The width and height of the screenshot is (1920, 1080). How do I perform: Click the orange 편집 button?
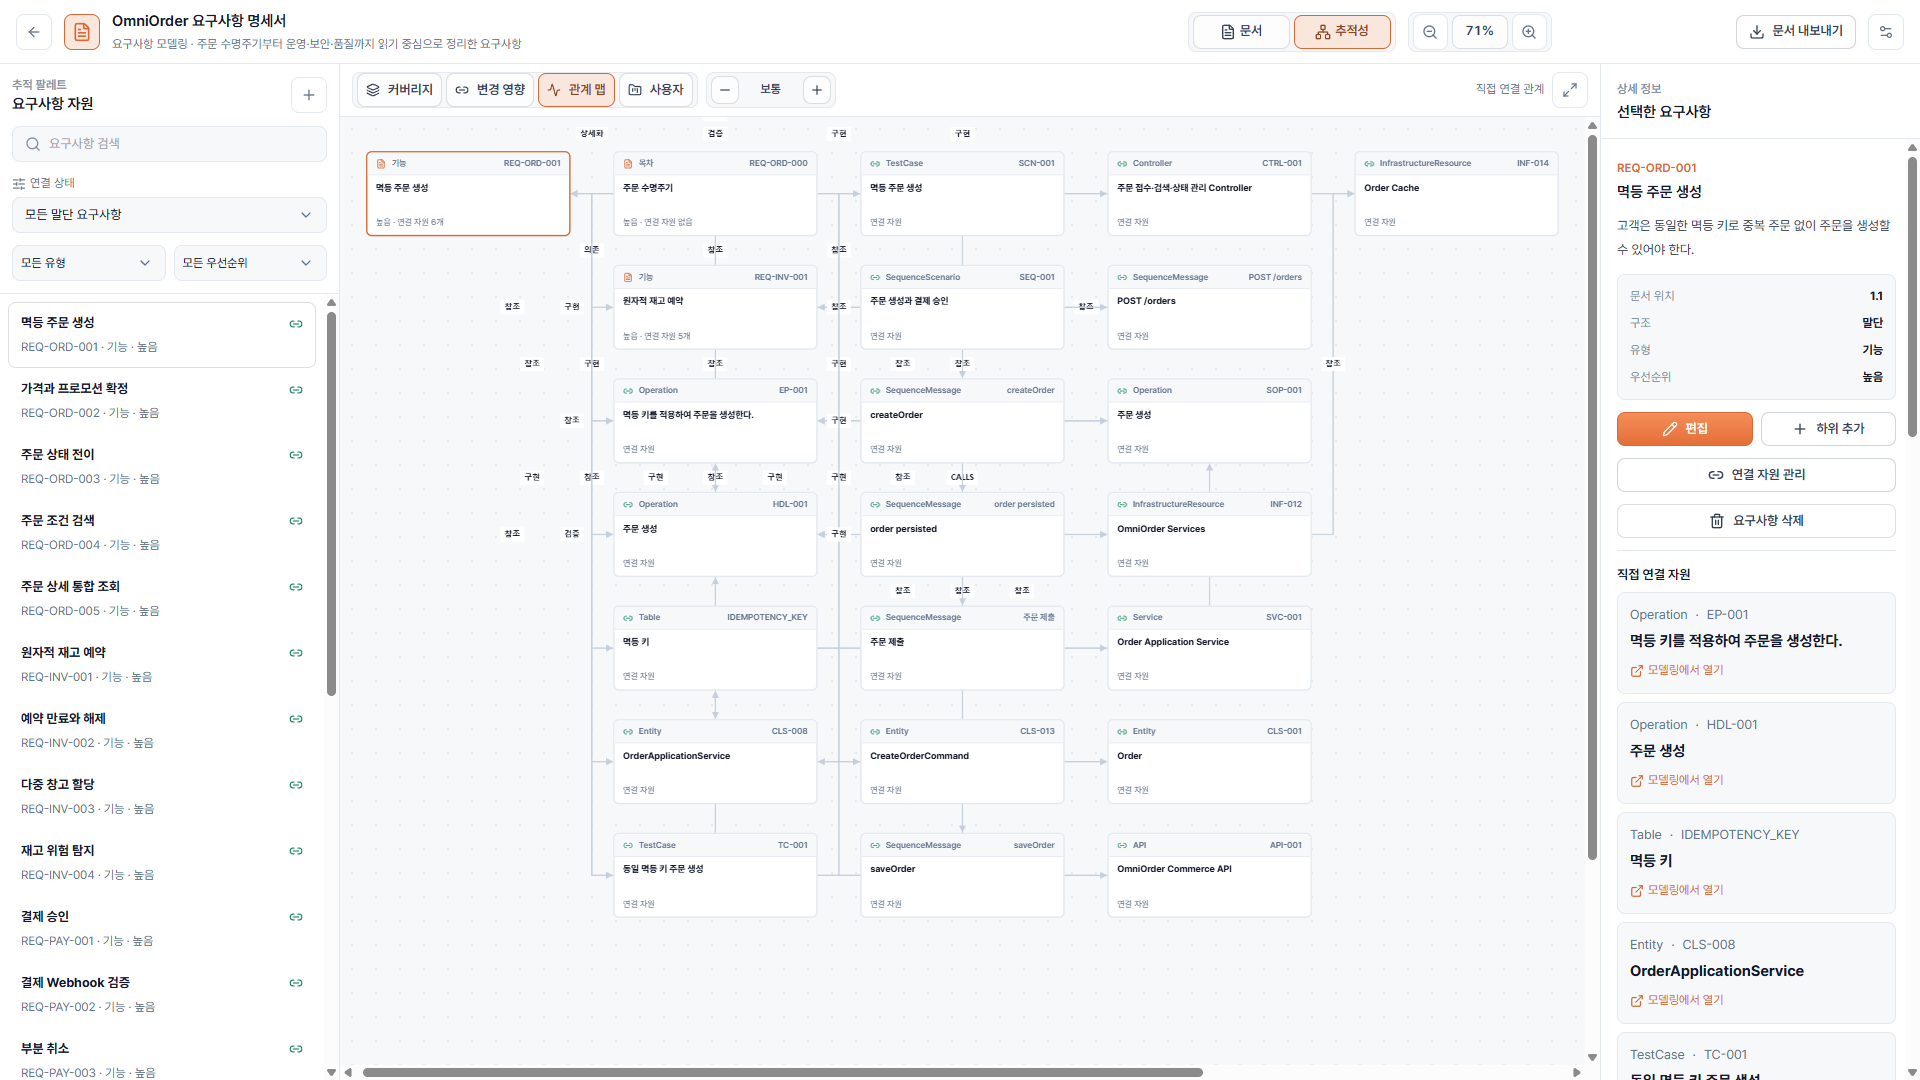pyautogui.click(x=1685, y=429)
